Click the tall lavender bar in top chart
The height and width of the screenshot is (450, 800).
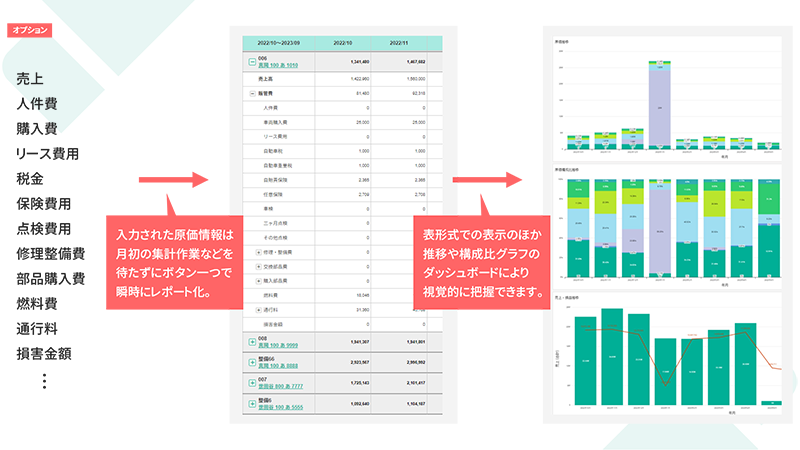point(657,107)
